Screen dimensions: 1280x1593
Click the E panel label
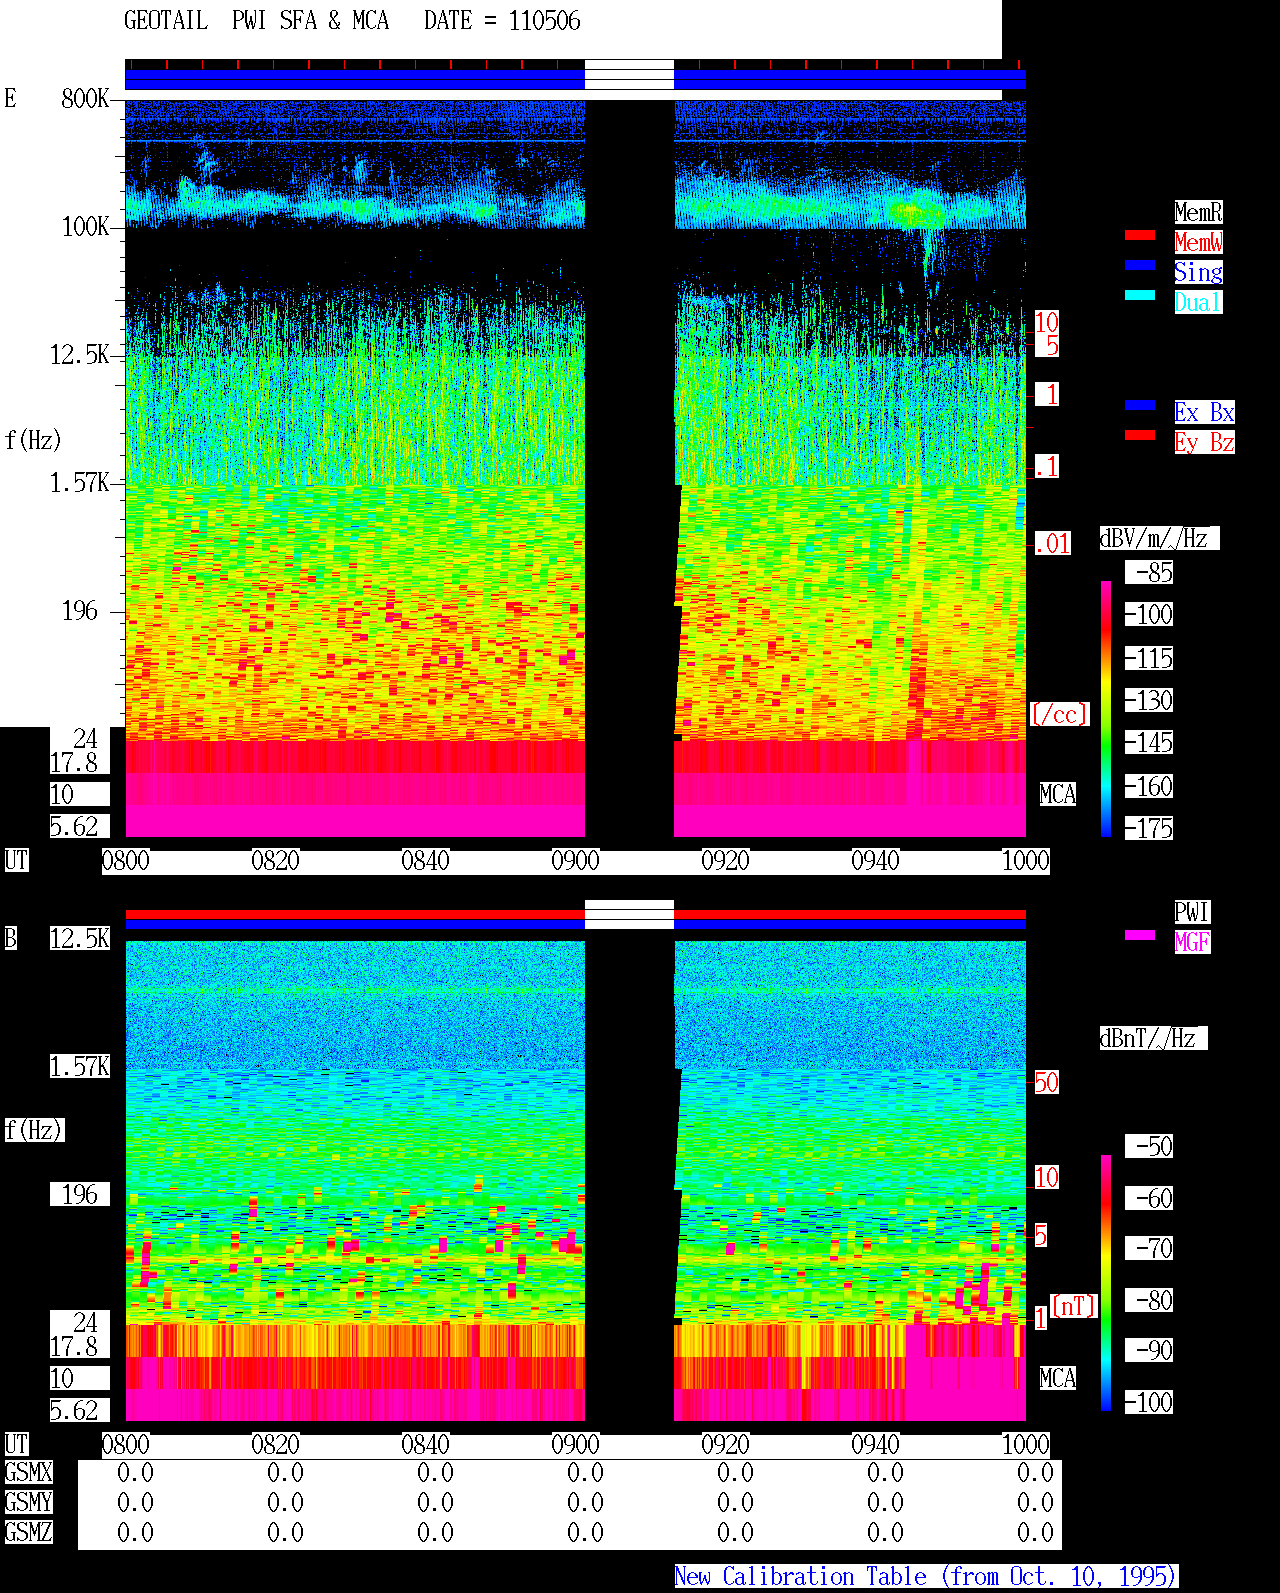tap(10, 98)
